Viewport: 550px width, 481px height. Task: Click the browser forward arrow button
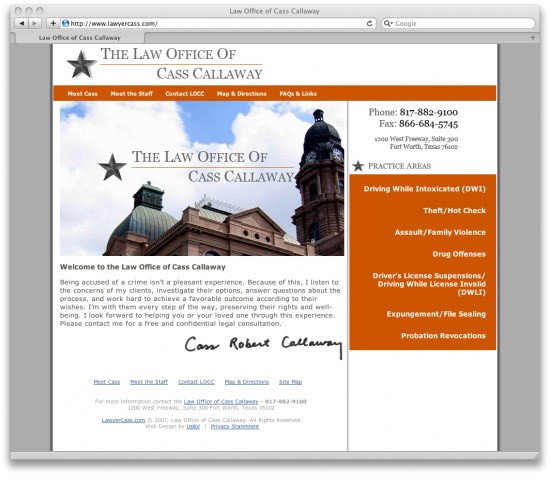(x=34, y=24)
